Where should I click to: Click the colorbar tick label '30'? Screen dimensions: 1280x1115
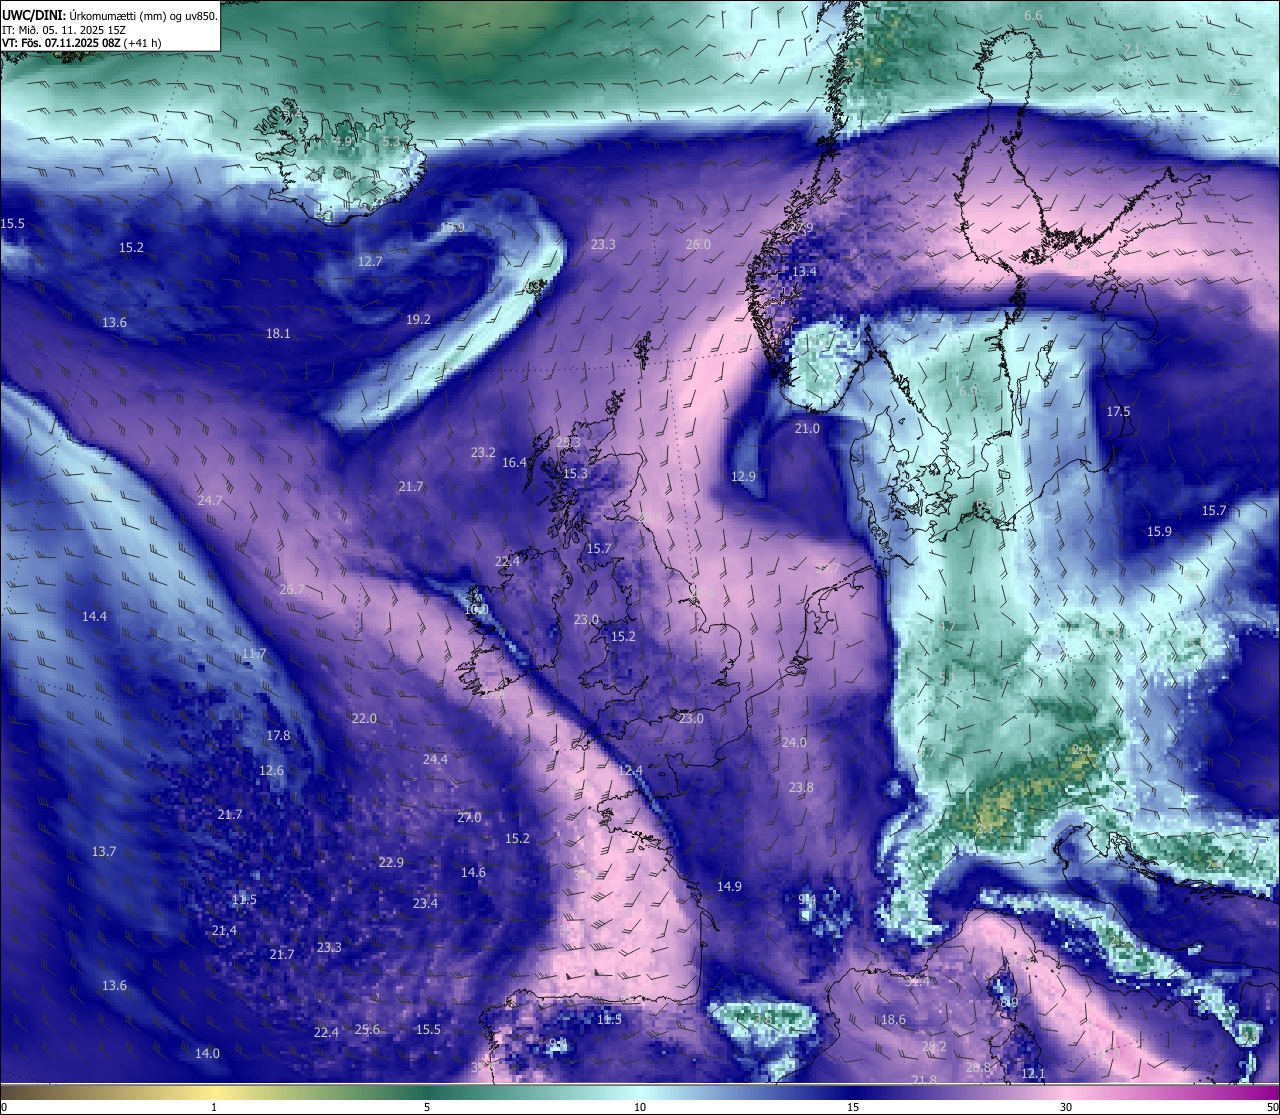(x=1066, y=1107)
